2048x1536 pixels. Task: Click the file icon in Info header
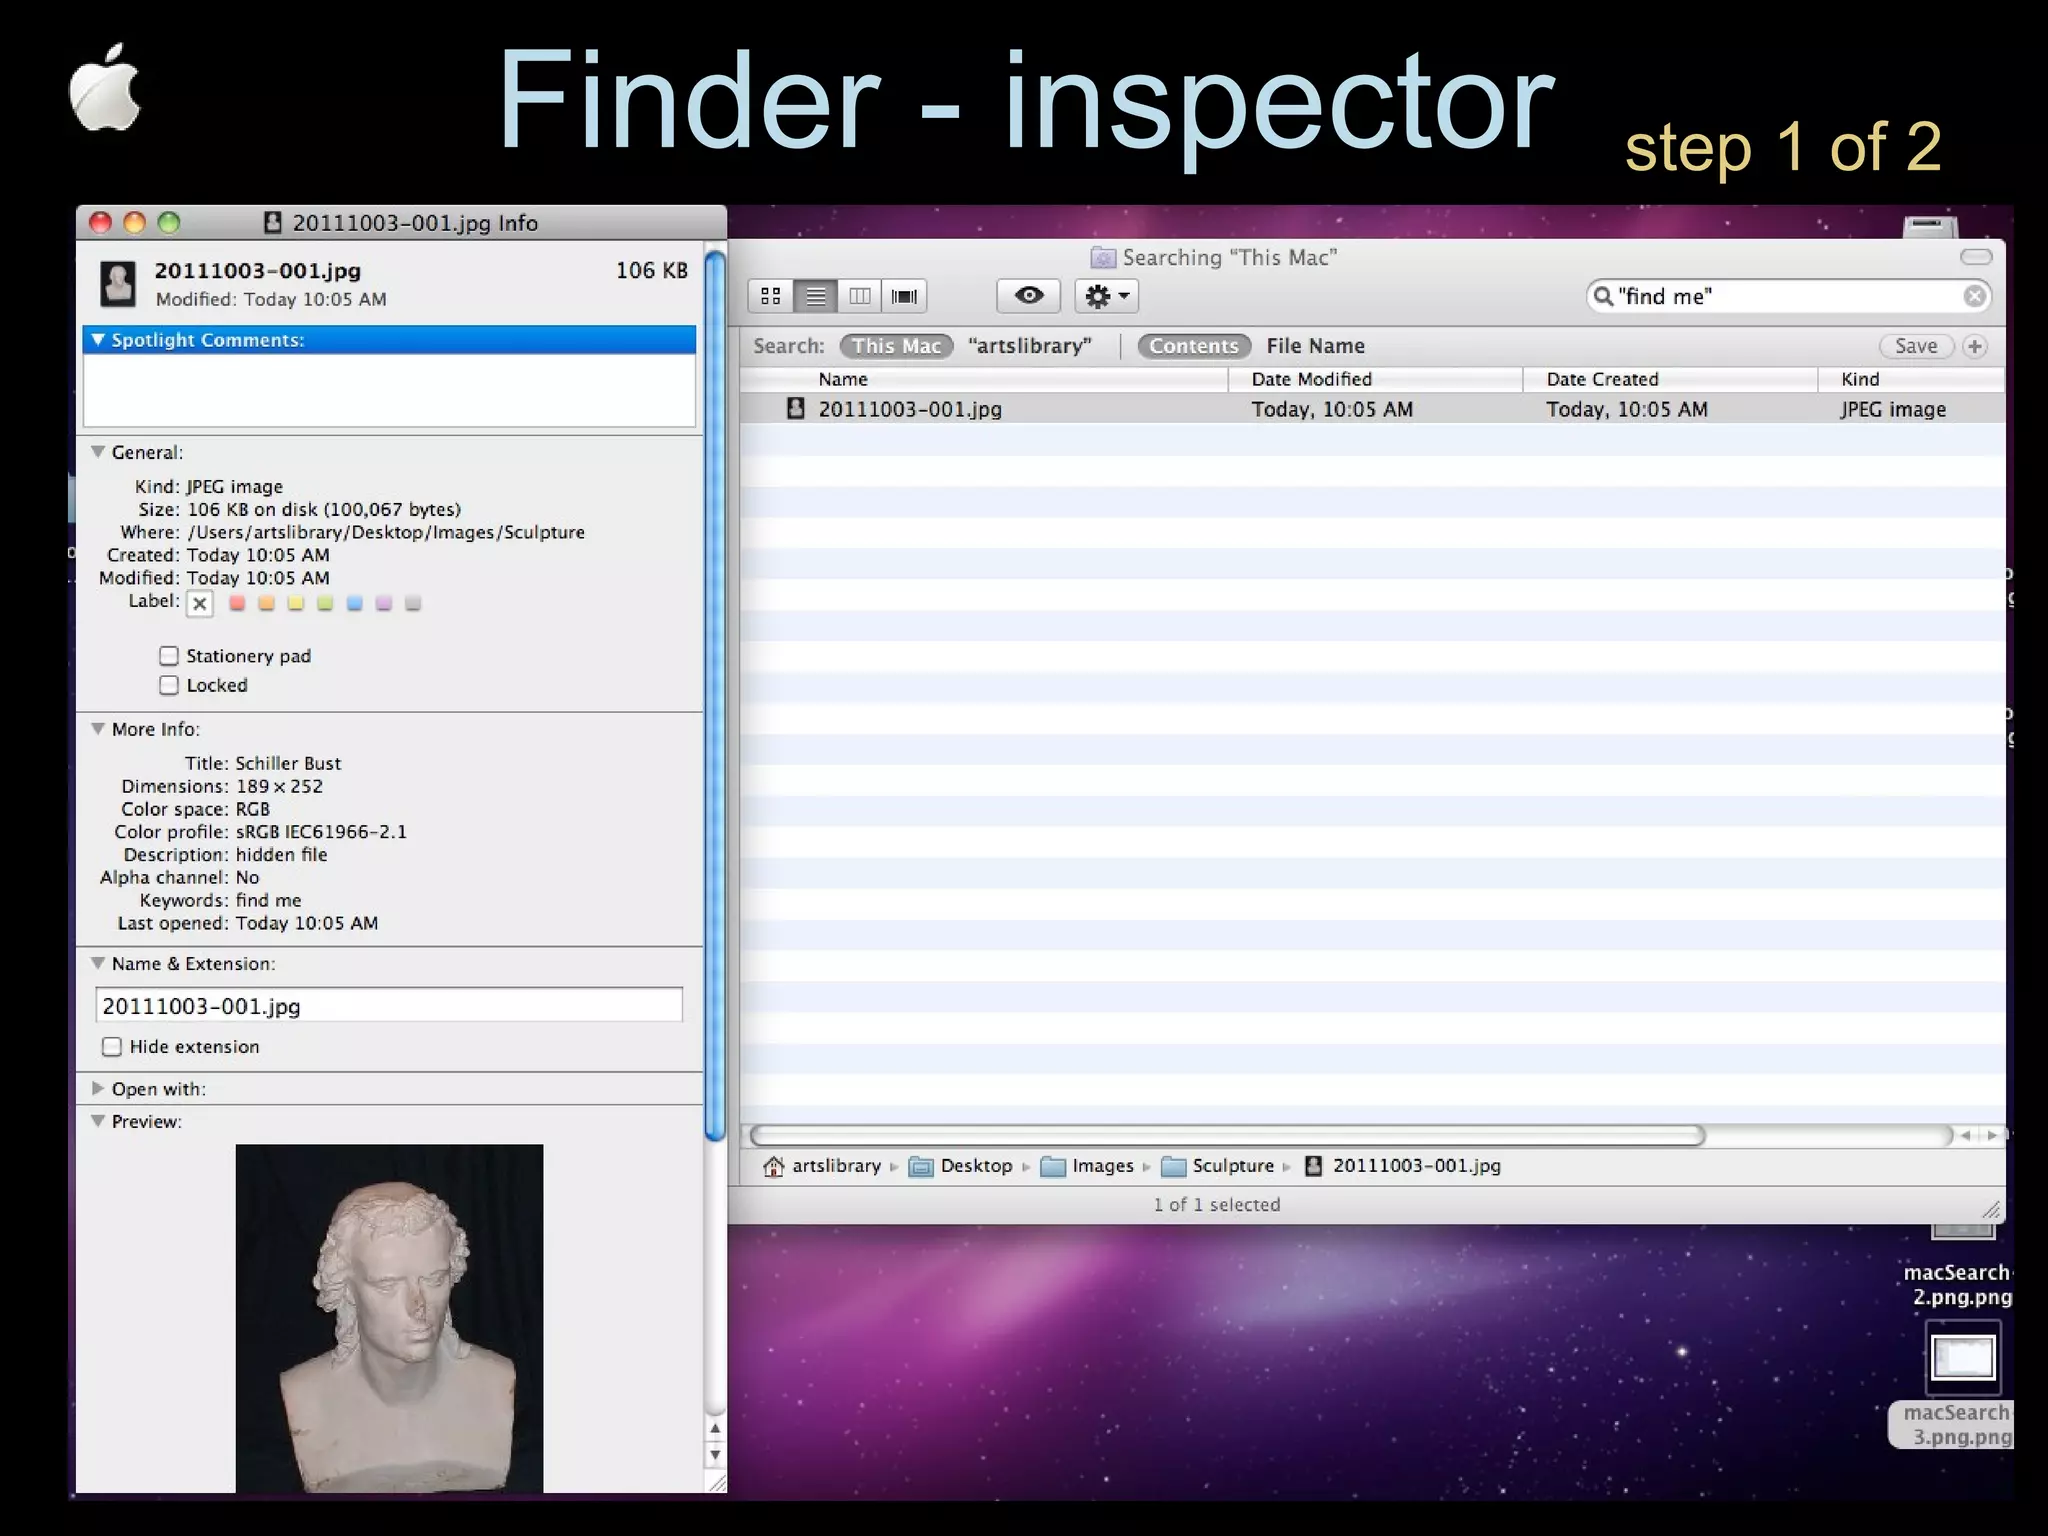click(119, 284)
